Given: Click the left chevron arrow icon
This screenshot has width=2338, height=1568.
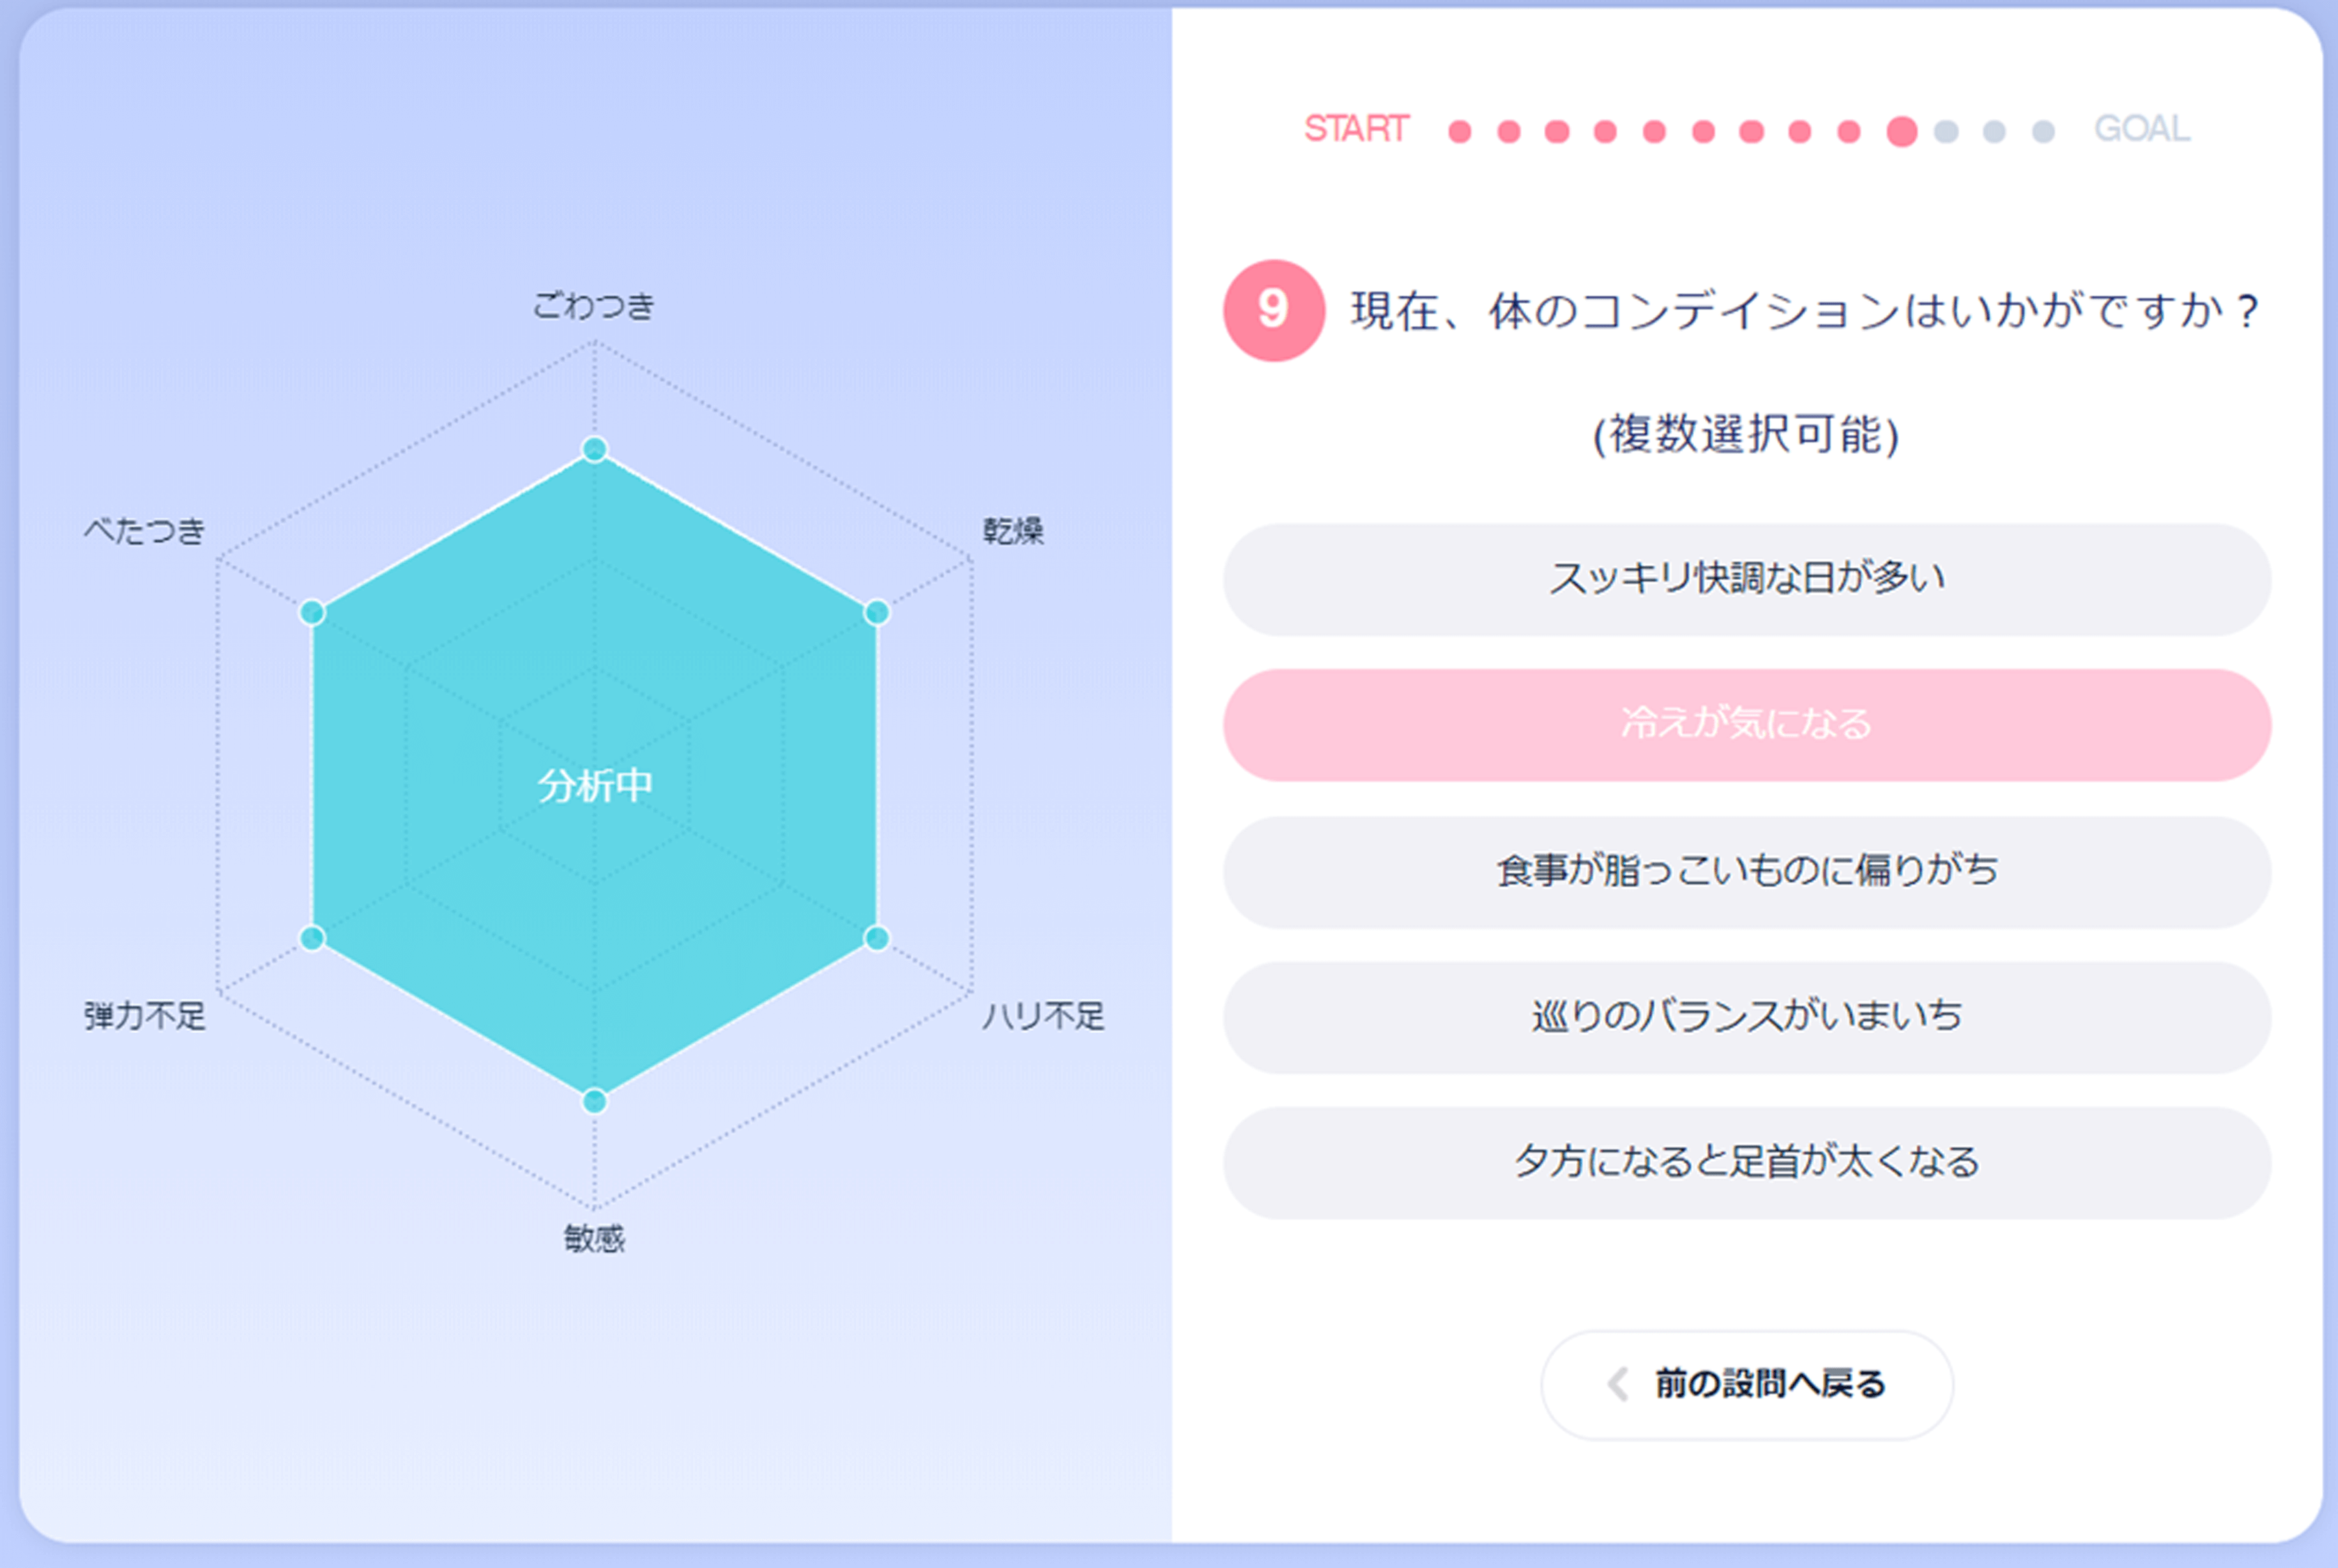Looking at the screenshot, I should coord(1618,1384).
